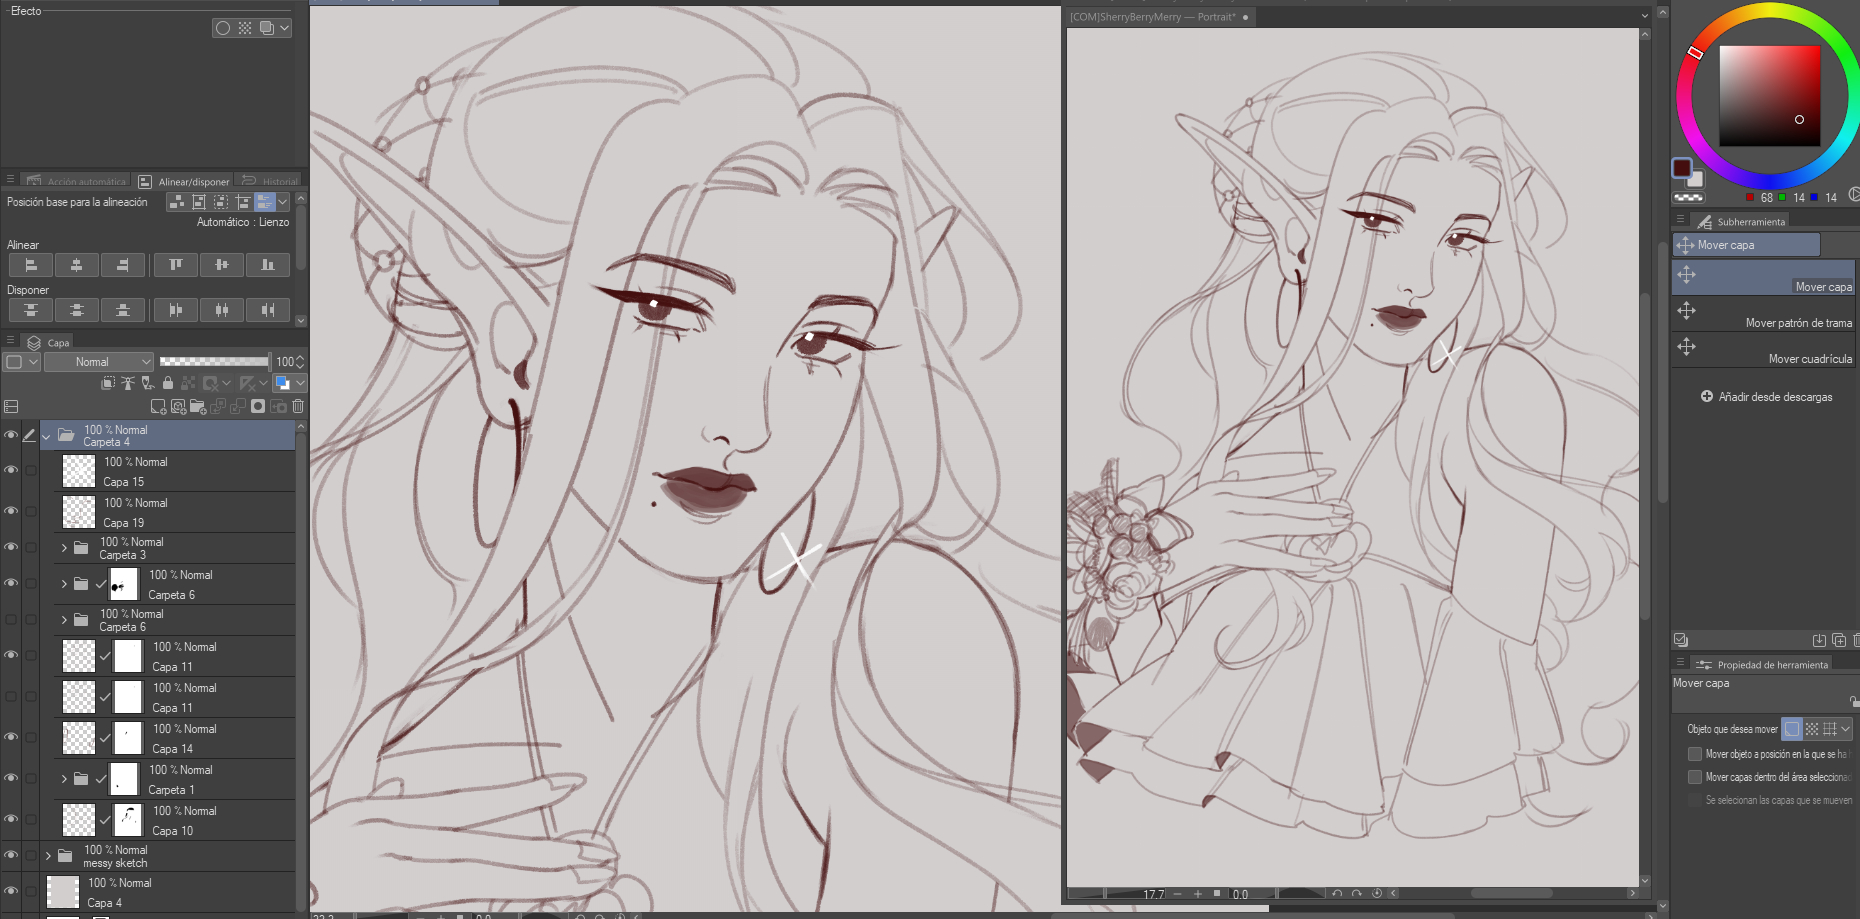Create a layer mask from the Layer panel
1860x919 pixels.
[x=258, y=407]
